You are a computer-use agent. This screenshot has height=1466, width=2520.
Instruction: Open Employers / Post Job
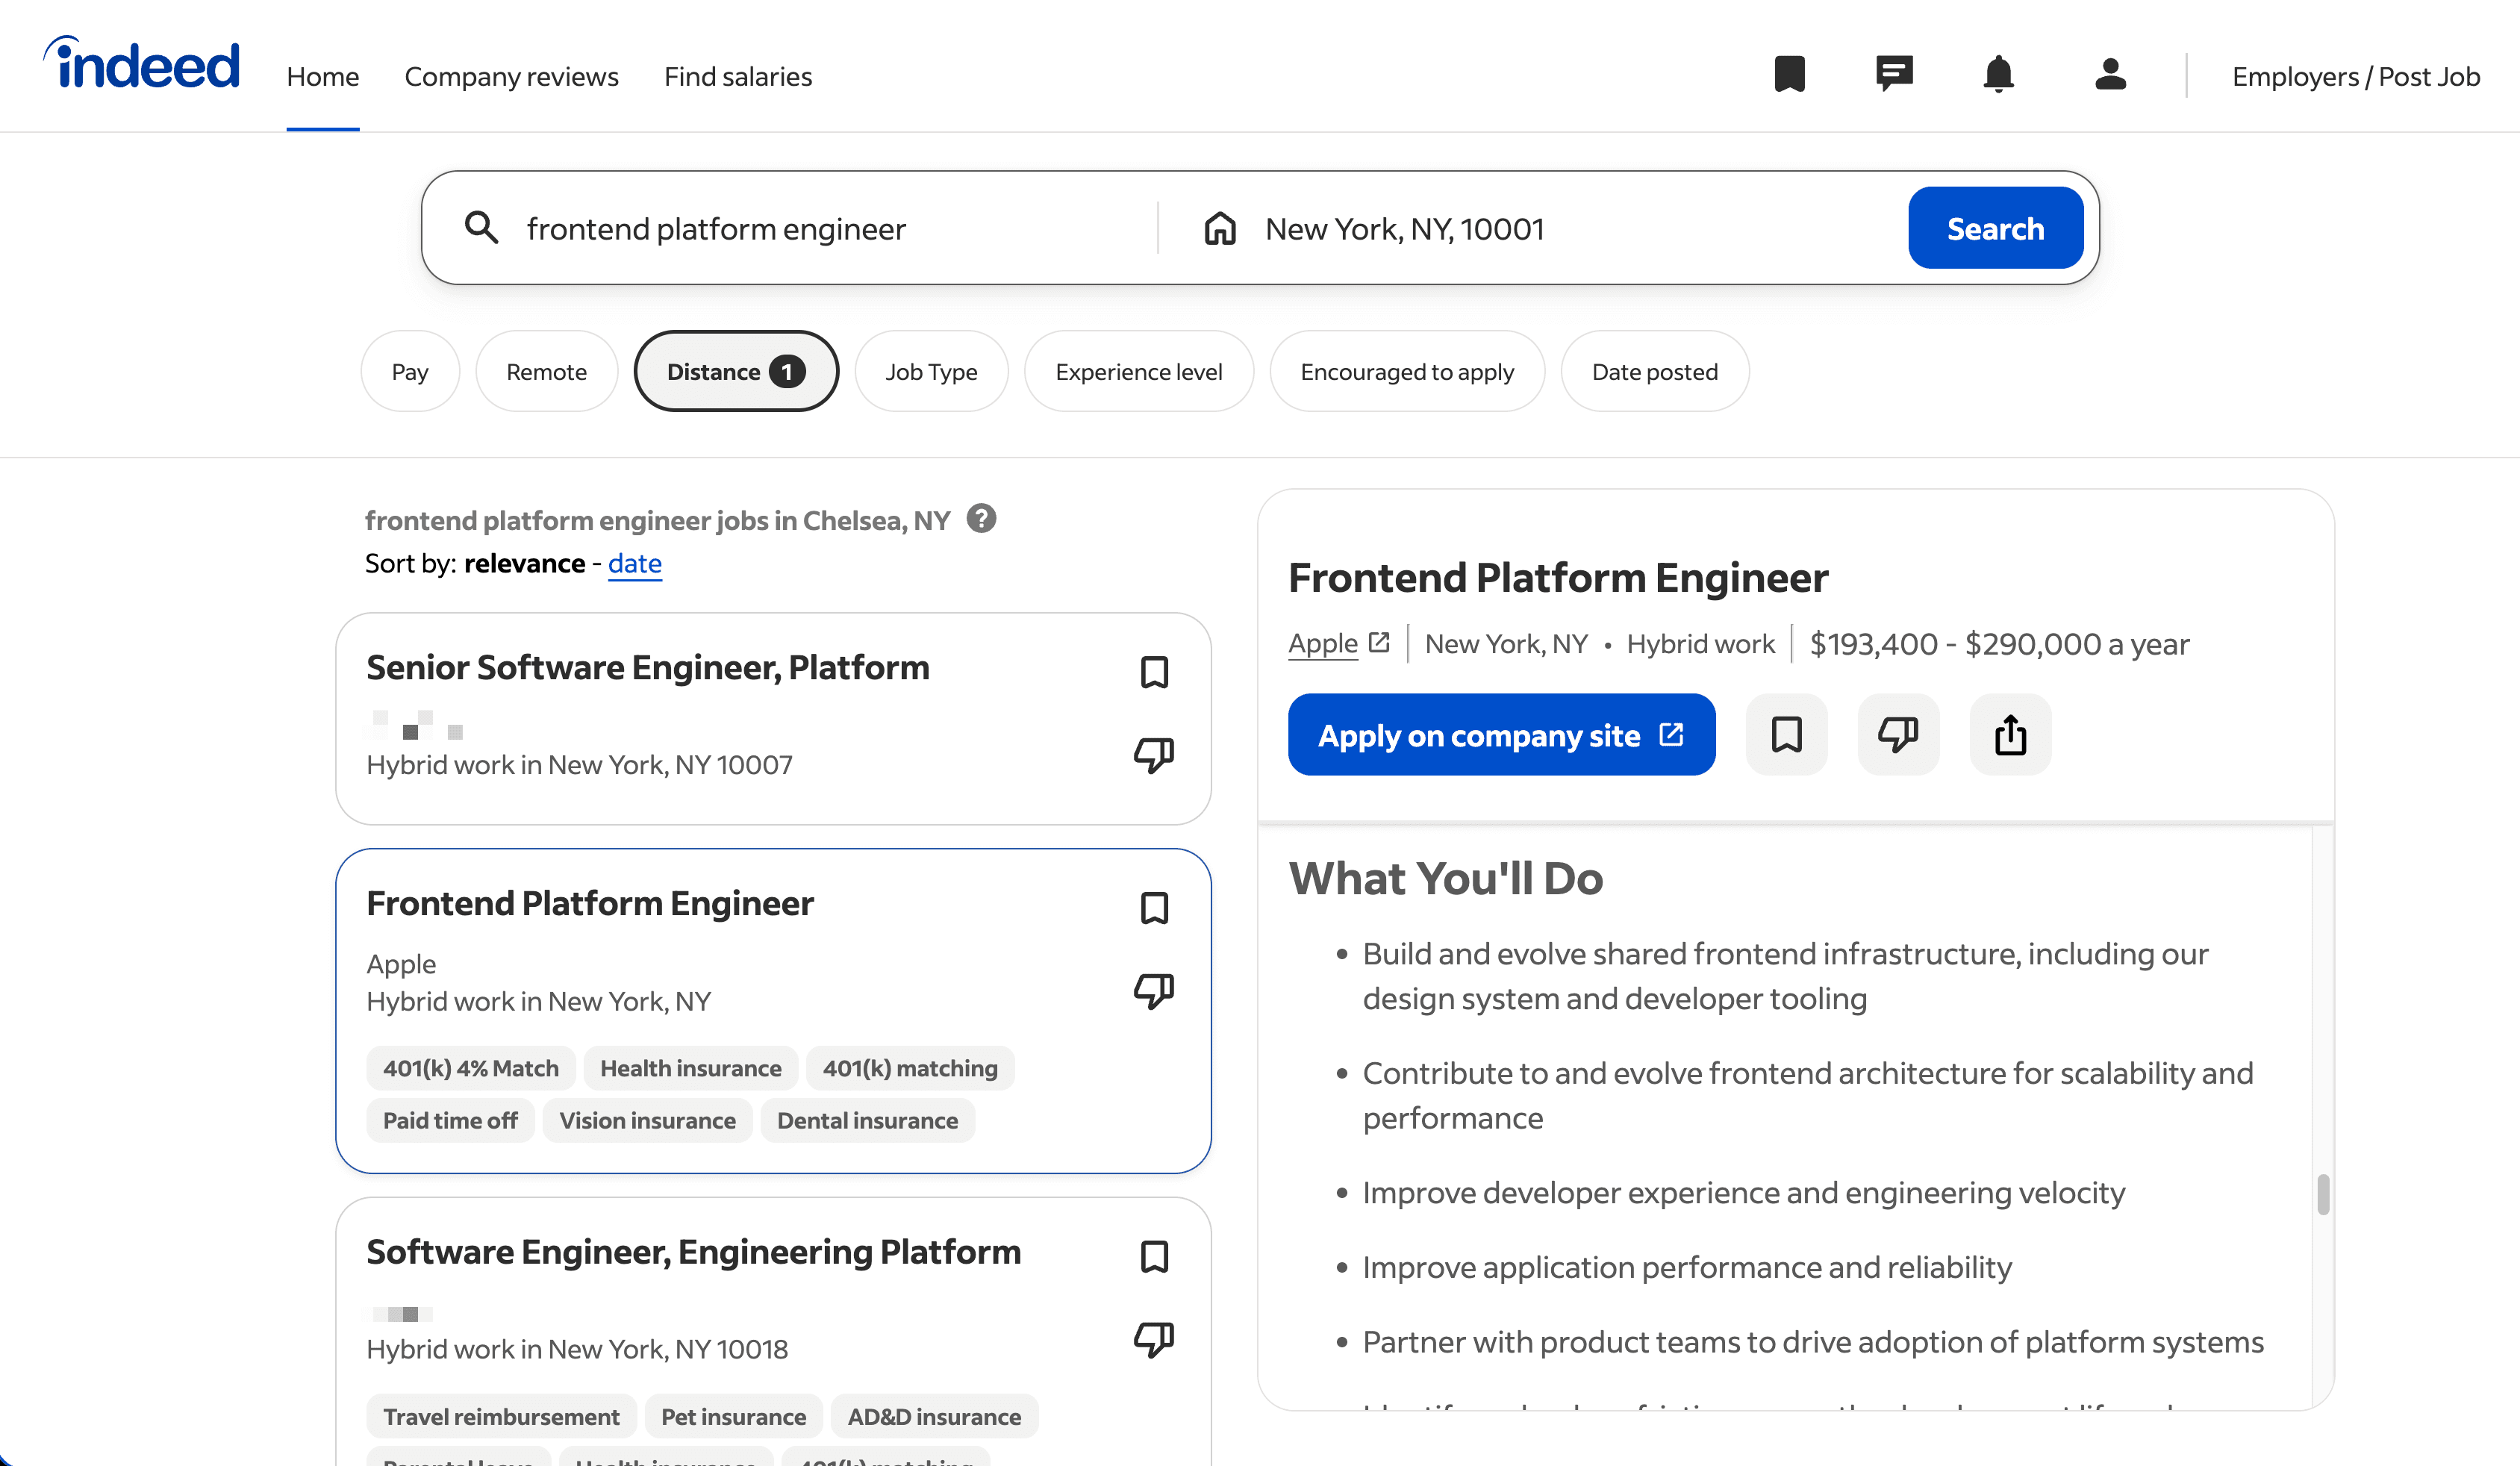tap(2356, 76)
